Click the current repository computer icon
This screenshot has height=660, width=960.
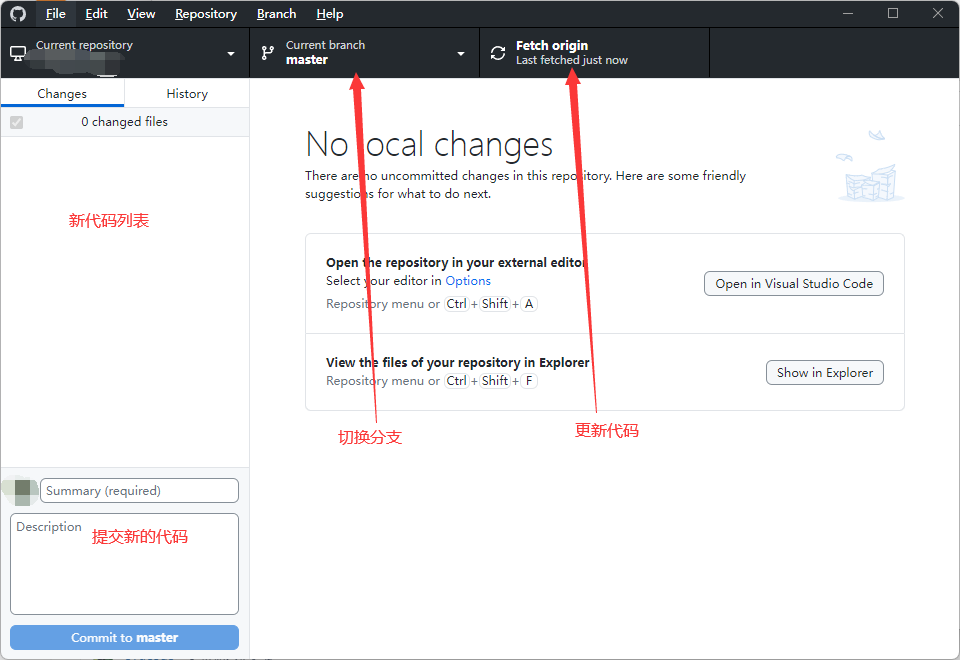18,54
